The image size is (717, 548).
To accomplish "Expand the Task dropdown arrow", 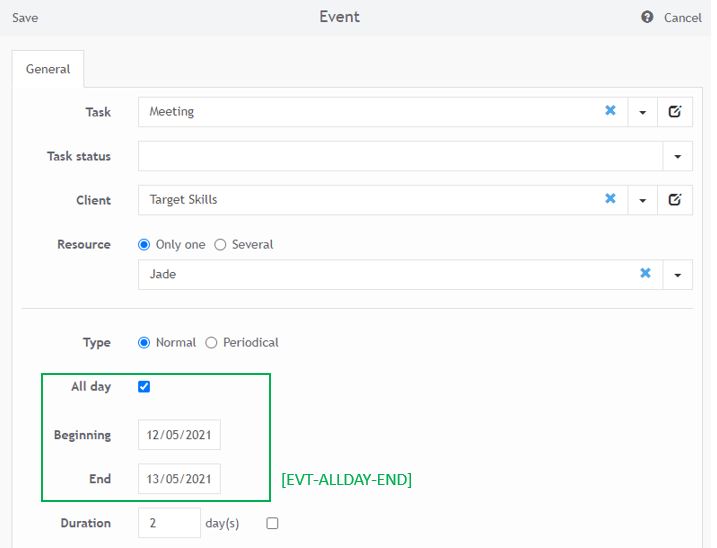I will tap(642, 112).
